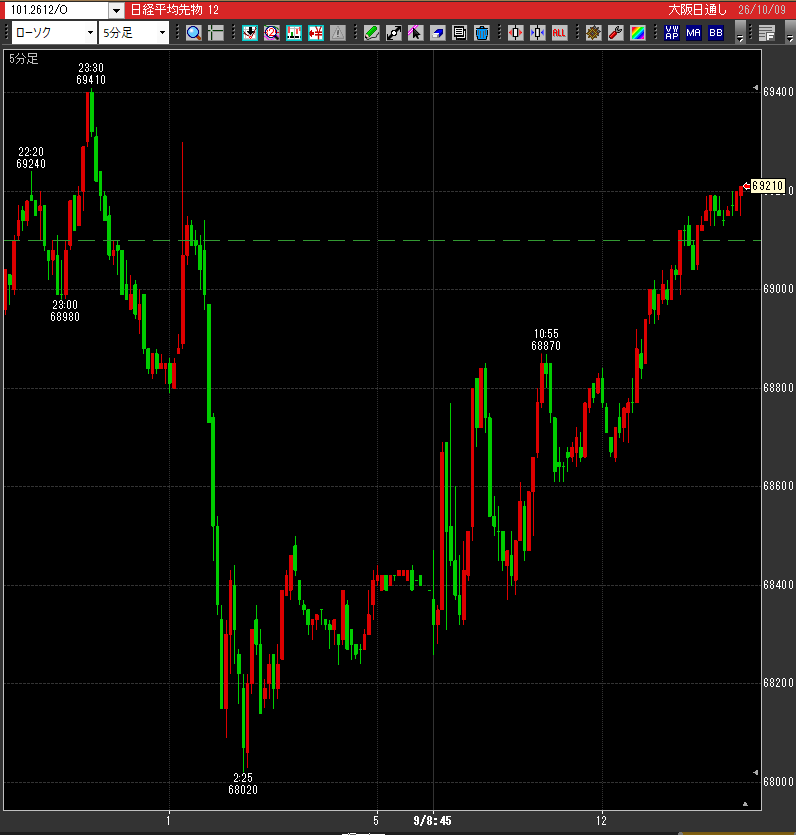This screenshot has height=835, width=796.
Task: Choose the arrow pointer with pink line tool
Action: [x=415, y=33]
